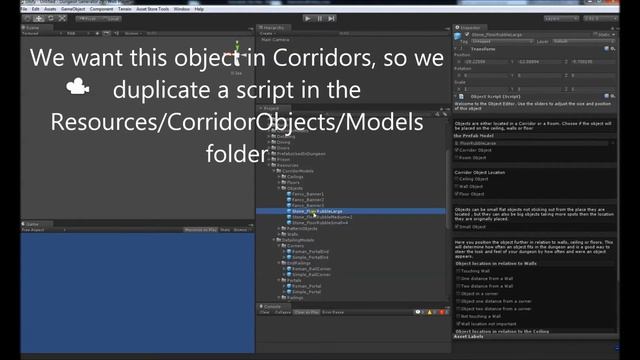Toggle the Console error messages filter icon

point(442,312)
